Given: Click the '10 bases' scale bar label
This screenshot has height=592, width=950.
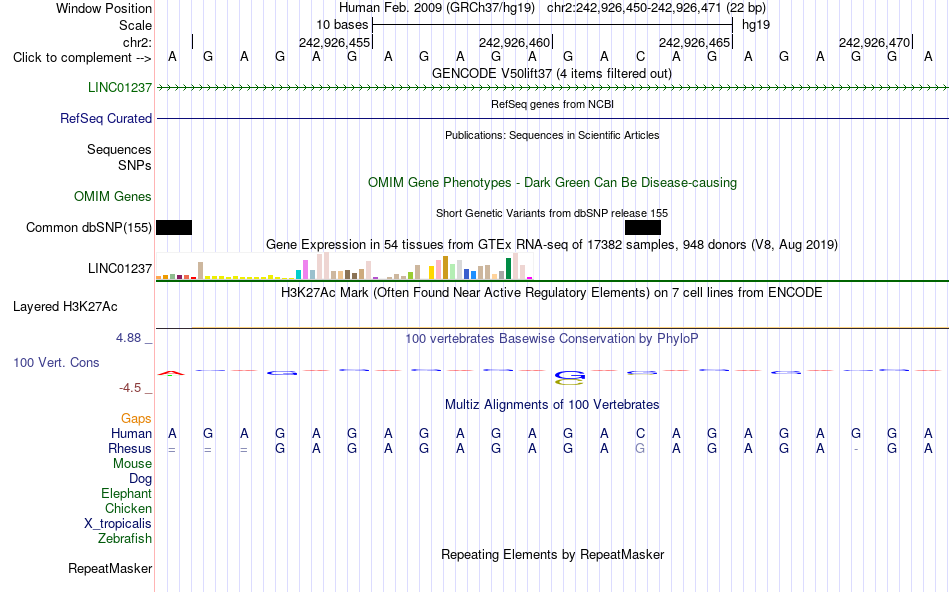Looking at the screenshot, I should pyautogui.click(x=342, y=25).
